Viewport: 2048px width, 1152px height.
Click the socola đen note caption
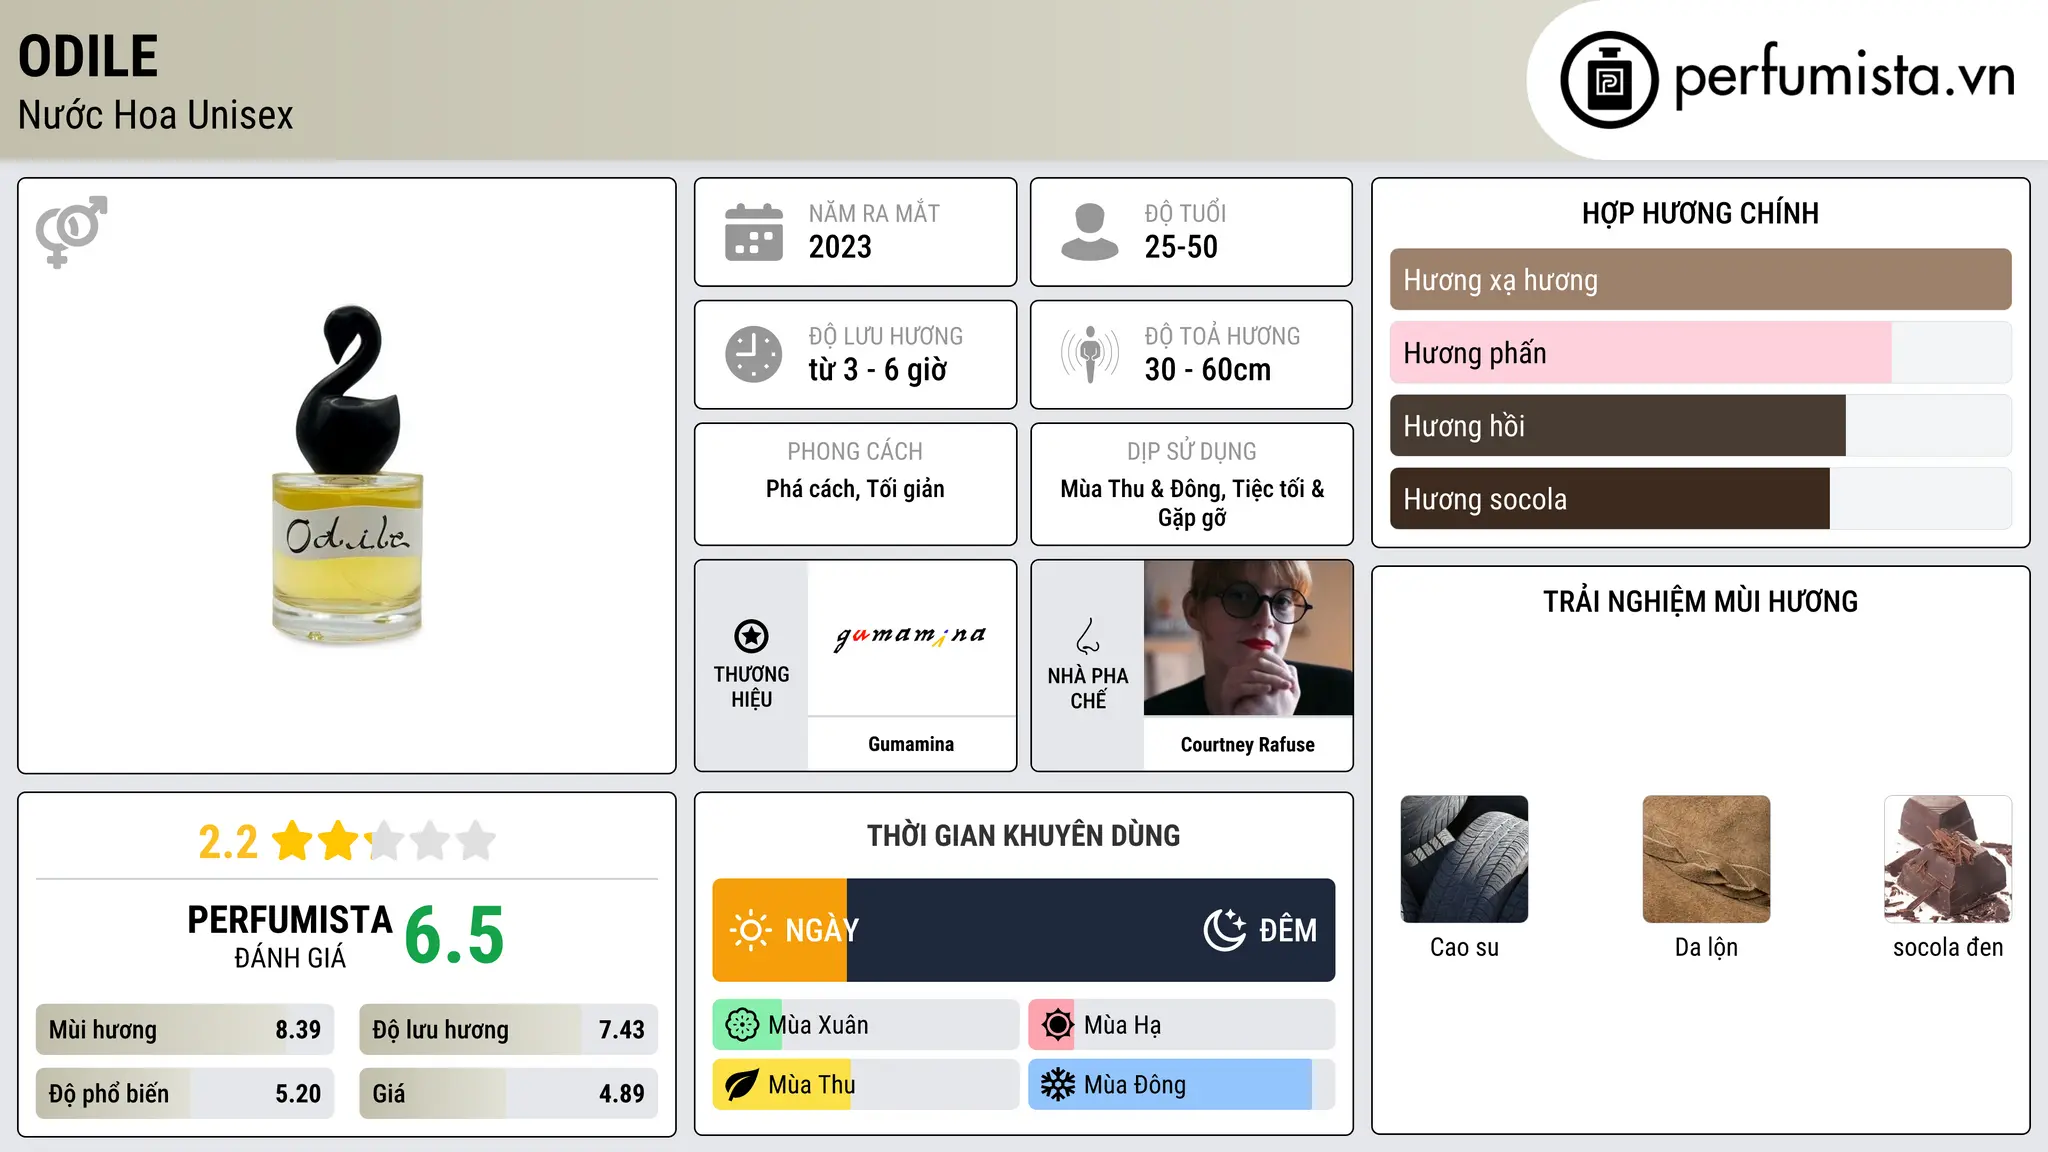pyautogui.click(x=1948, y=947)
